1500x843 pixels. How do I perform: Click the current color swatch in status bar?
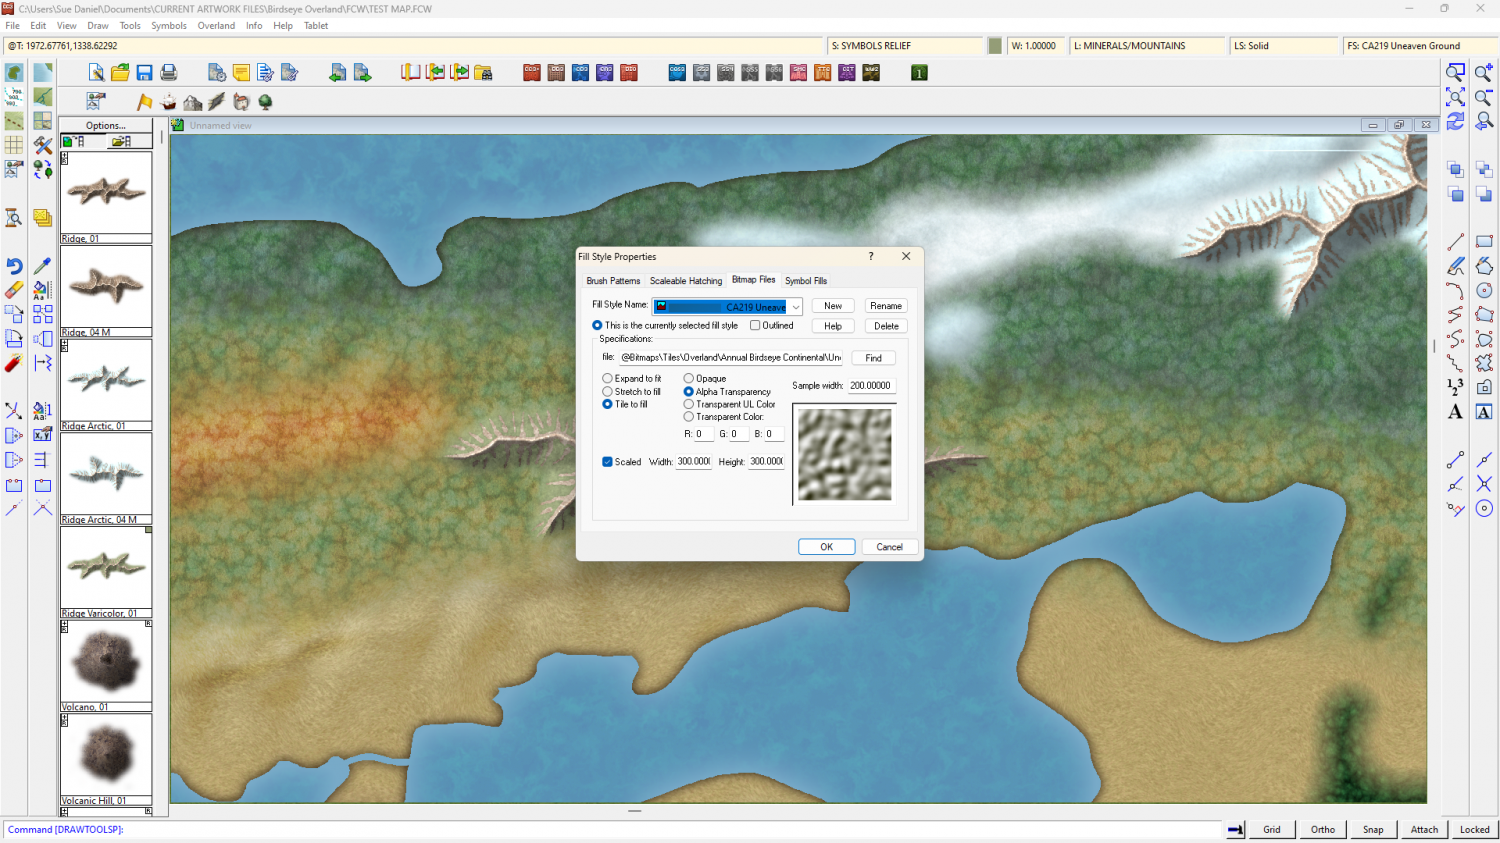click(x=995, y=46)
